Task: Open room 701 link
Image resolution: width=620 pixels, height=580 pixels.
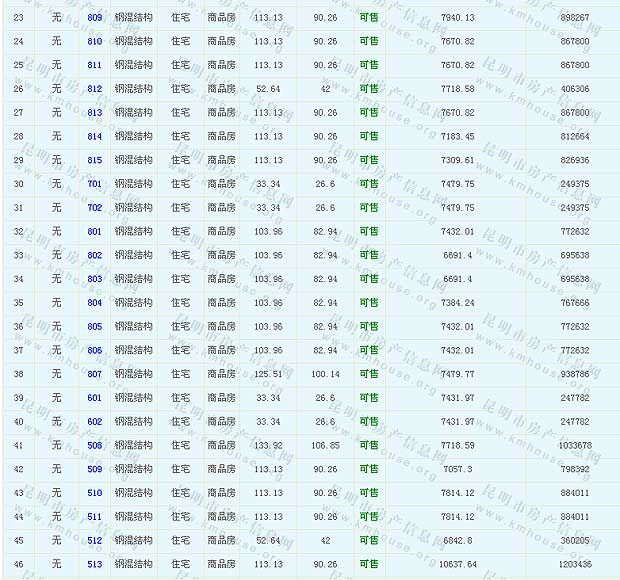Action: [95, 184]
